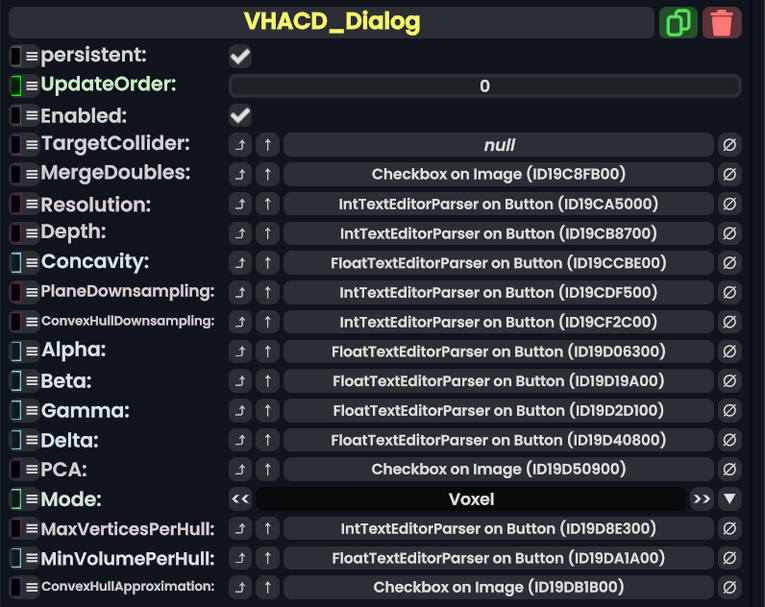
Task: Clear the MergeDoubles reference with null icon
Action: (729, 174)
